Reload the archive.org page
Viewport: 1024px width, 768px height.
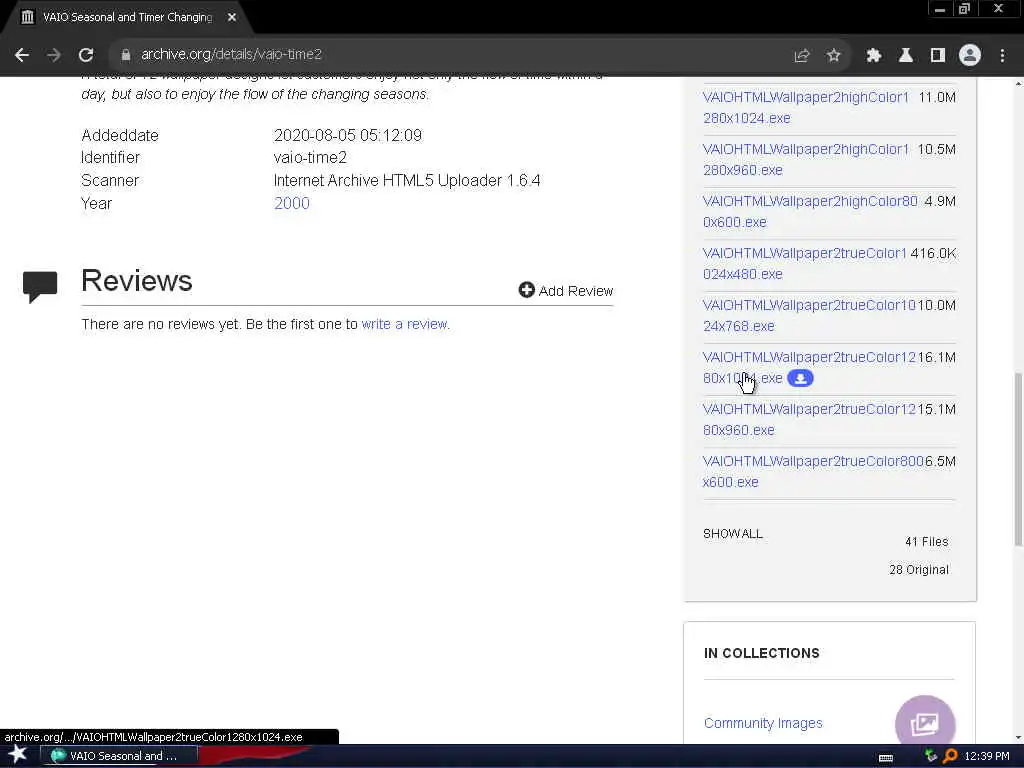pos(86,55)
